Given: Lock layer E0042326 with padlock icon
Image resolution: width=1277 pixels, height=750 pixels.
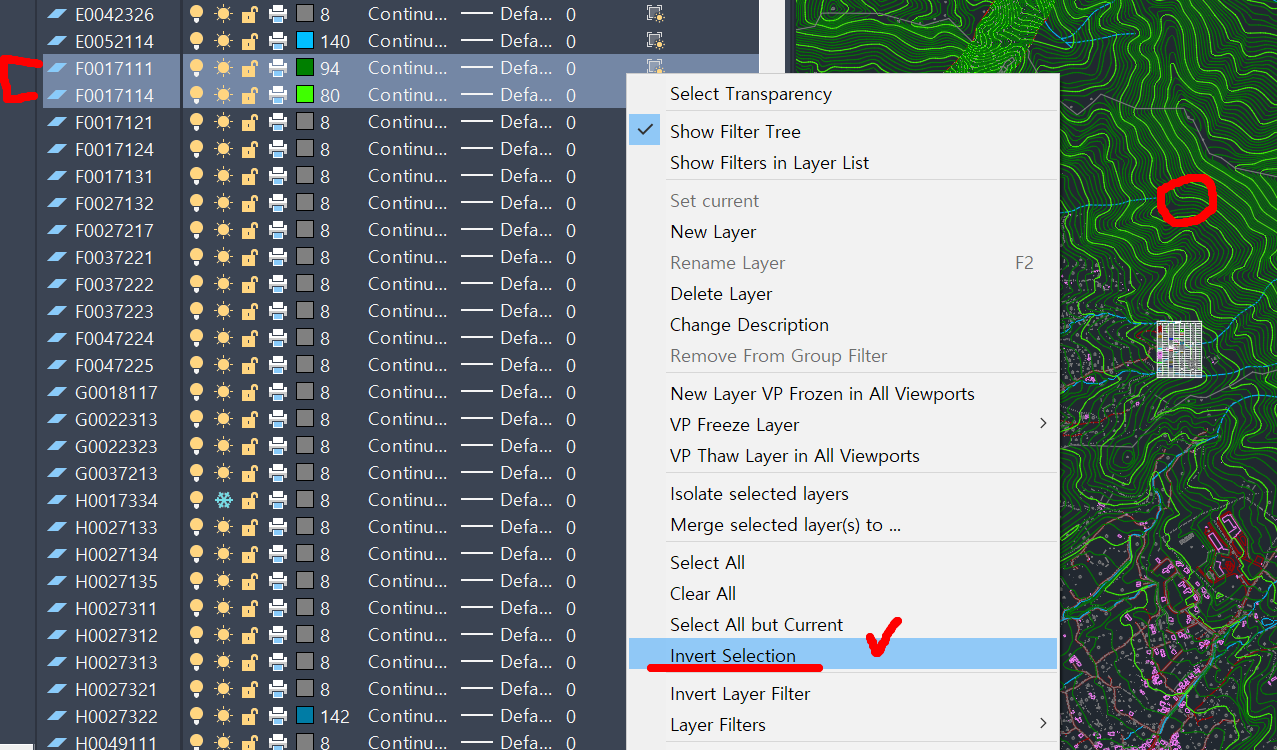Looking at the screenshot, I should pyautogui.click(x=250, y=14).
